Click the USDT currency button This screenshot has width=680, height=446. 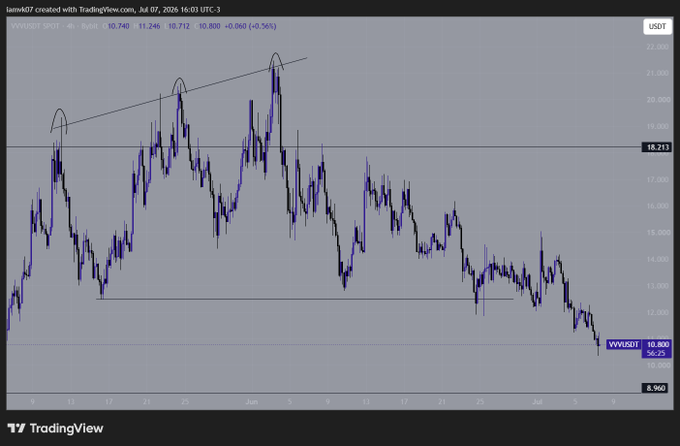tap(657, 26)
